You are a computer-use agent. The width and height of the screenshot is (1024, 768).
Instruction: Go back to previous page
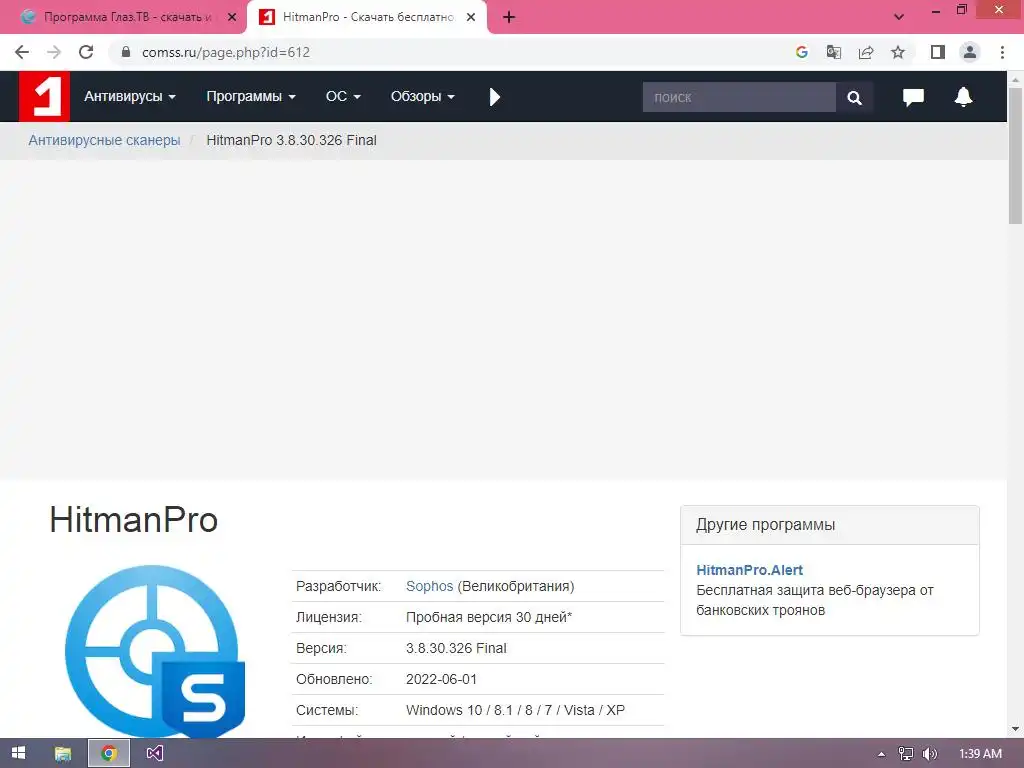22,52
